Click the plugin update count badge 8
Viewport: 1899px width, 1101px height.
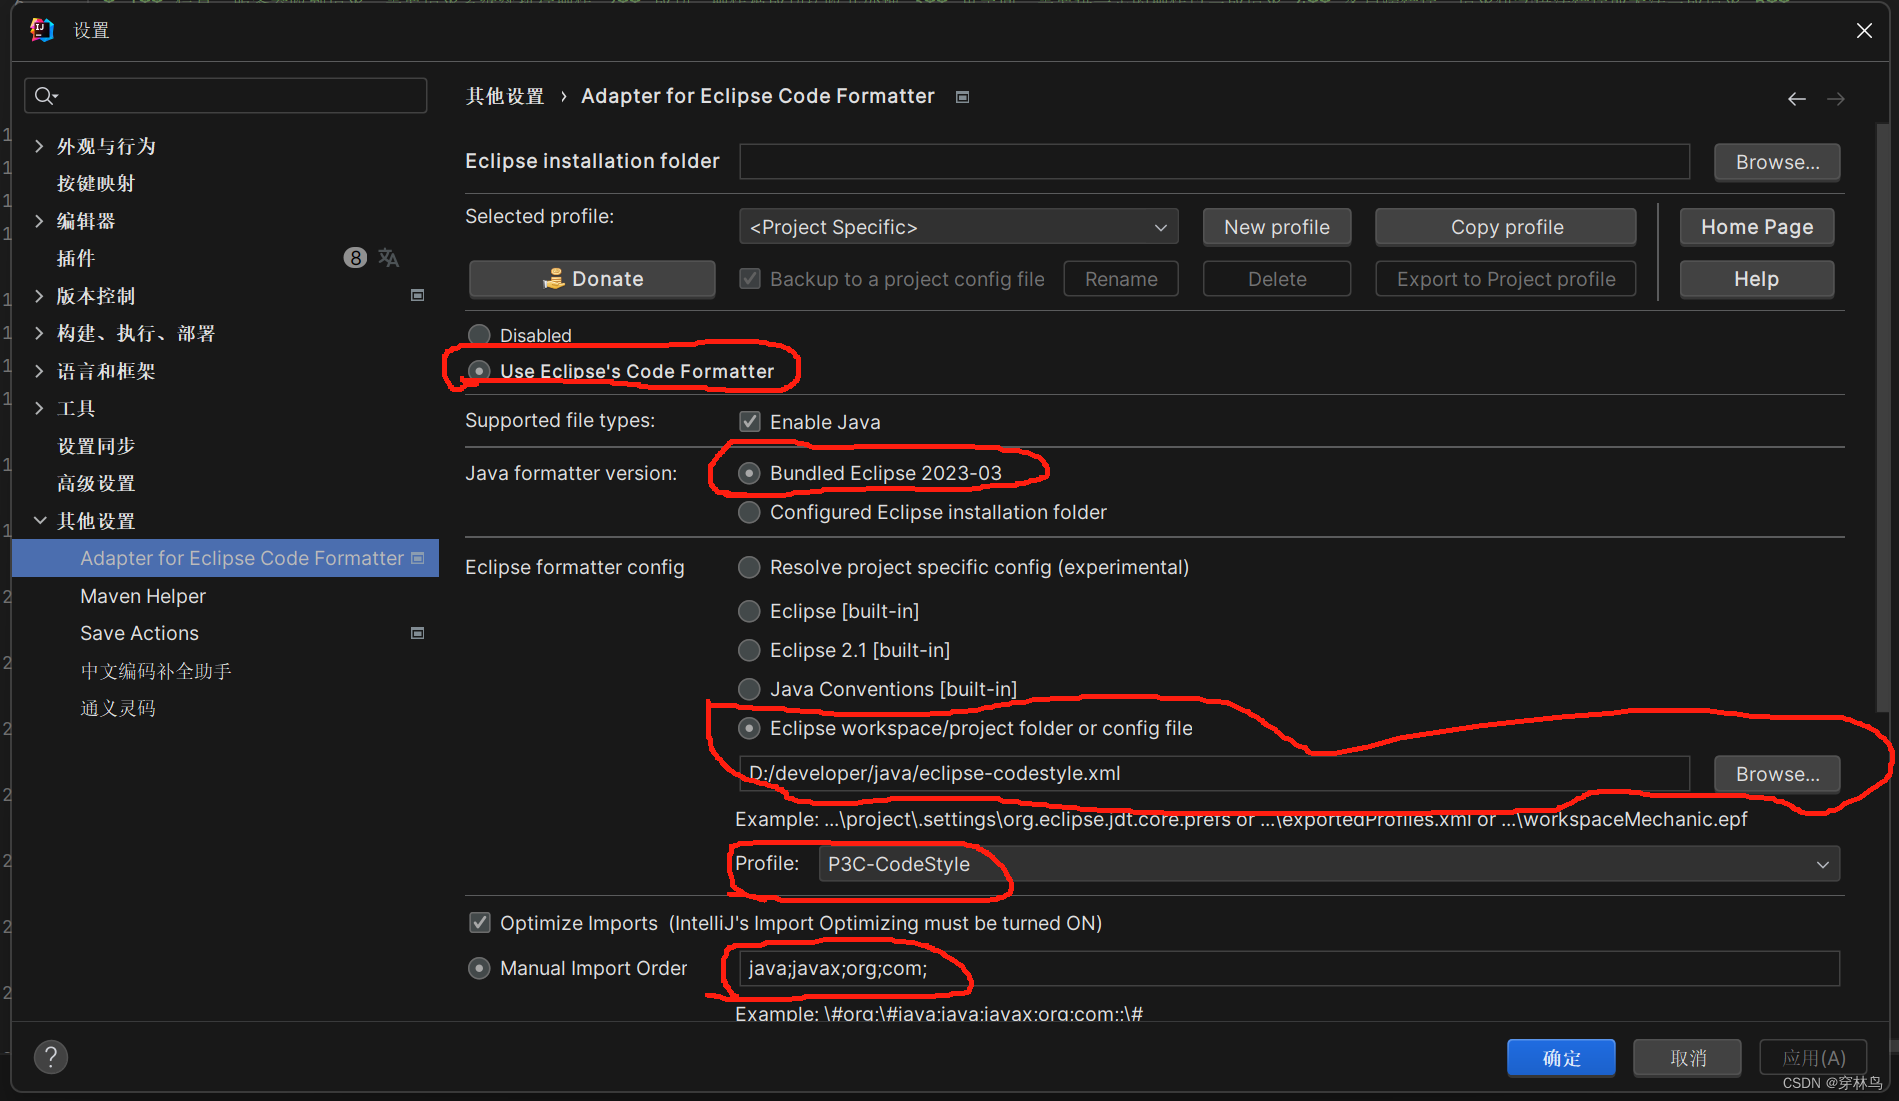point(355,258)
